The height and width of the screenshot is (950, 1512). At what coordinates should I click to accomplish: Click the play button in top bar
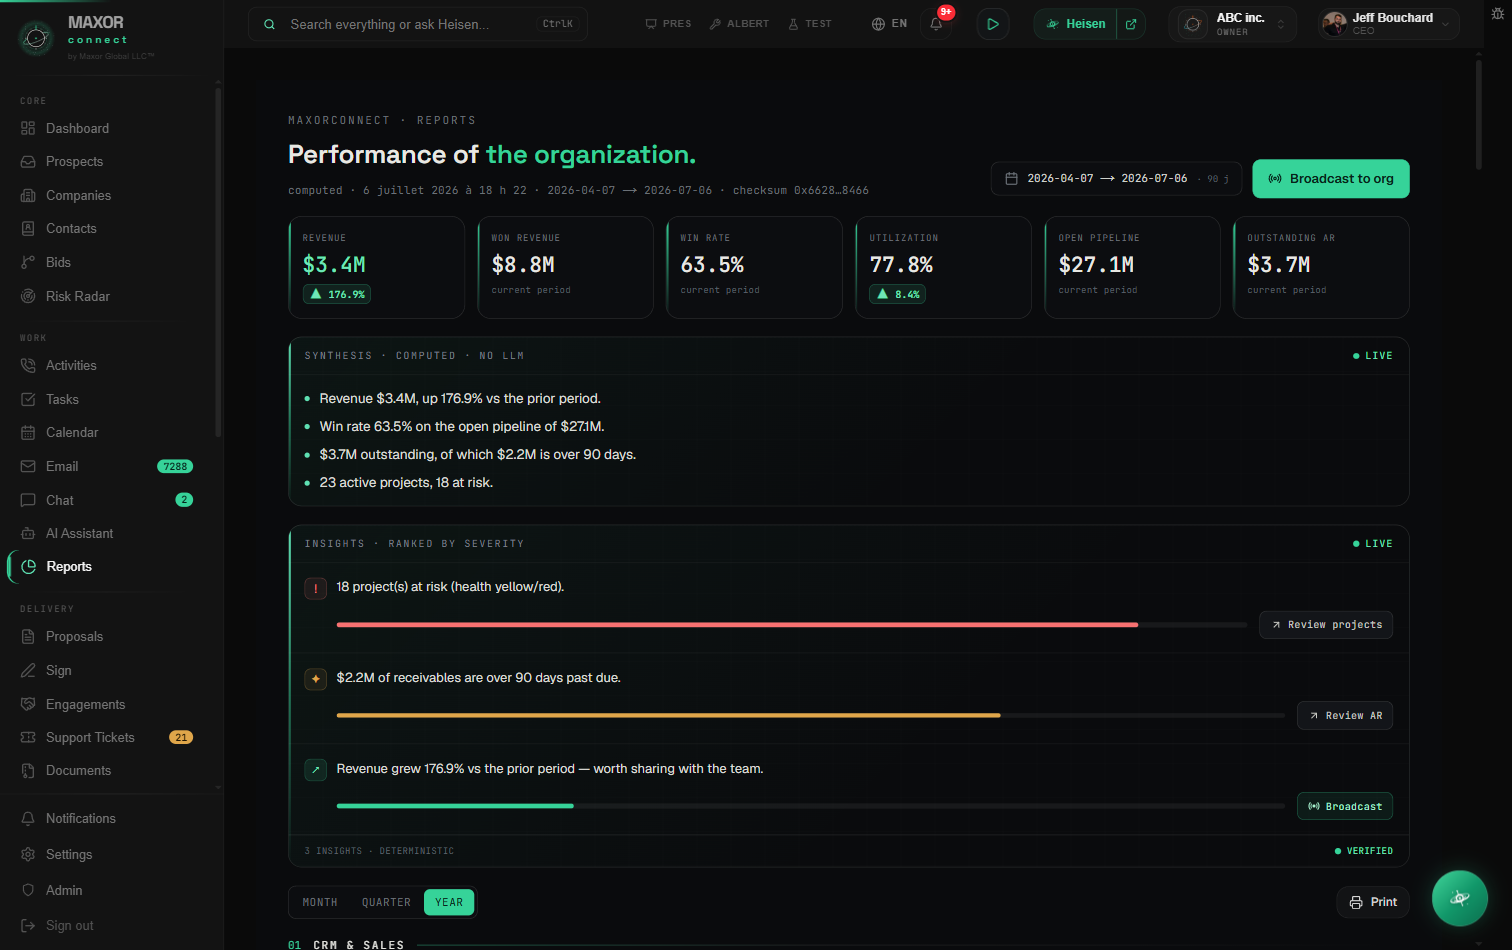coord(992,24)
